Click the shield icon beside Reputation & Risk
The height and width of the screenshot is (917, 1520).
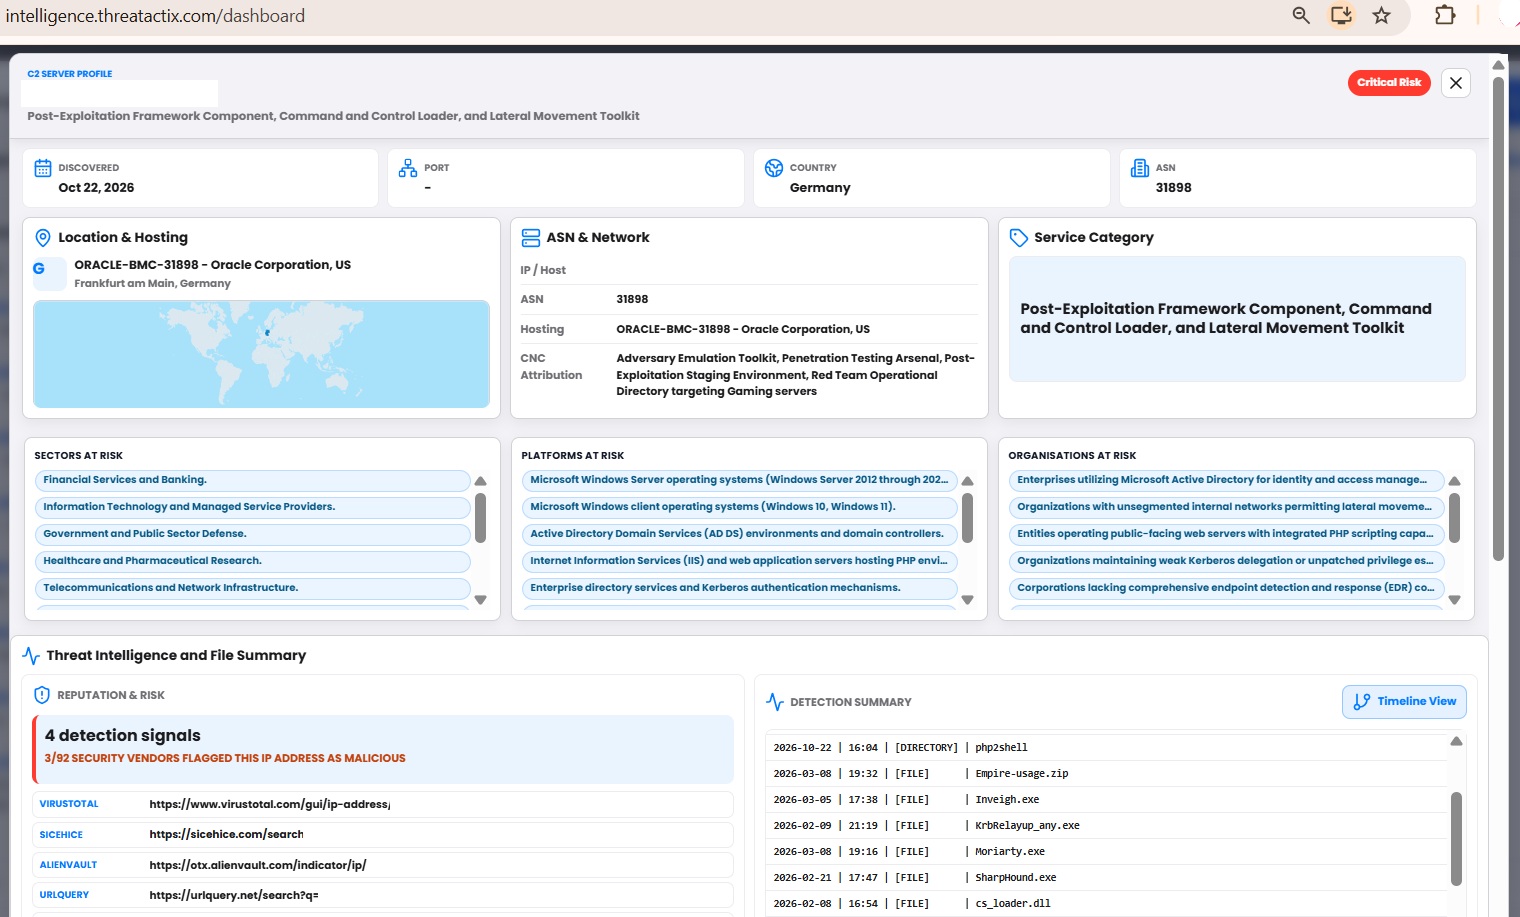pyautogui.click(x=42, y=695)
